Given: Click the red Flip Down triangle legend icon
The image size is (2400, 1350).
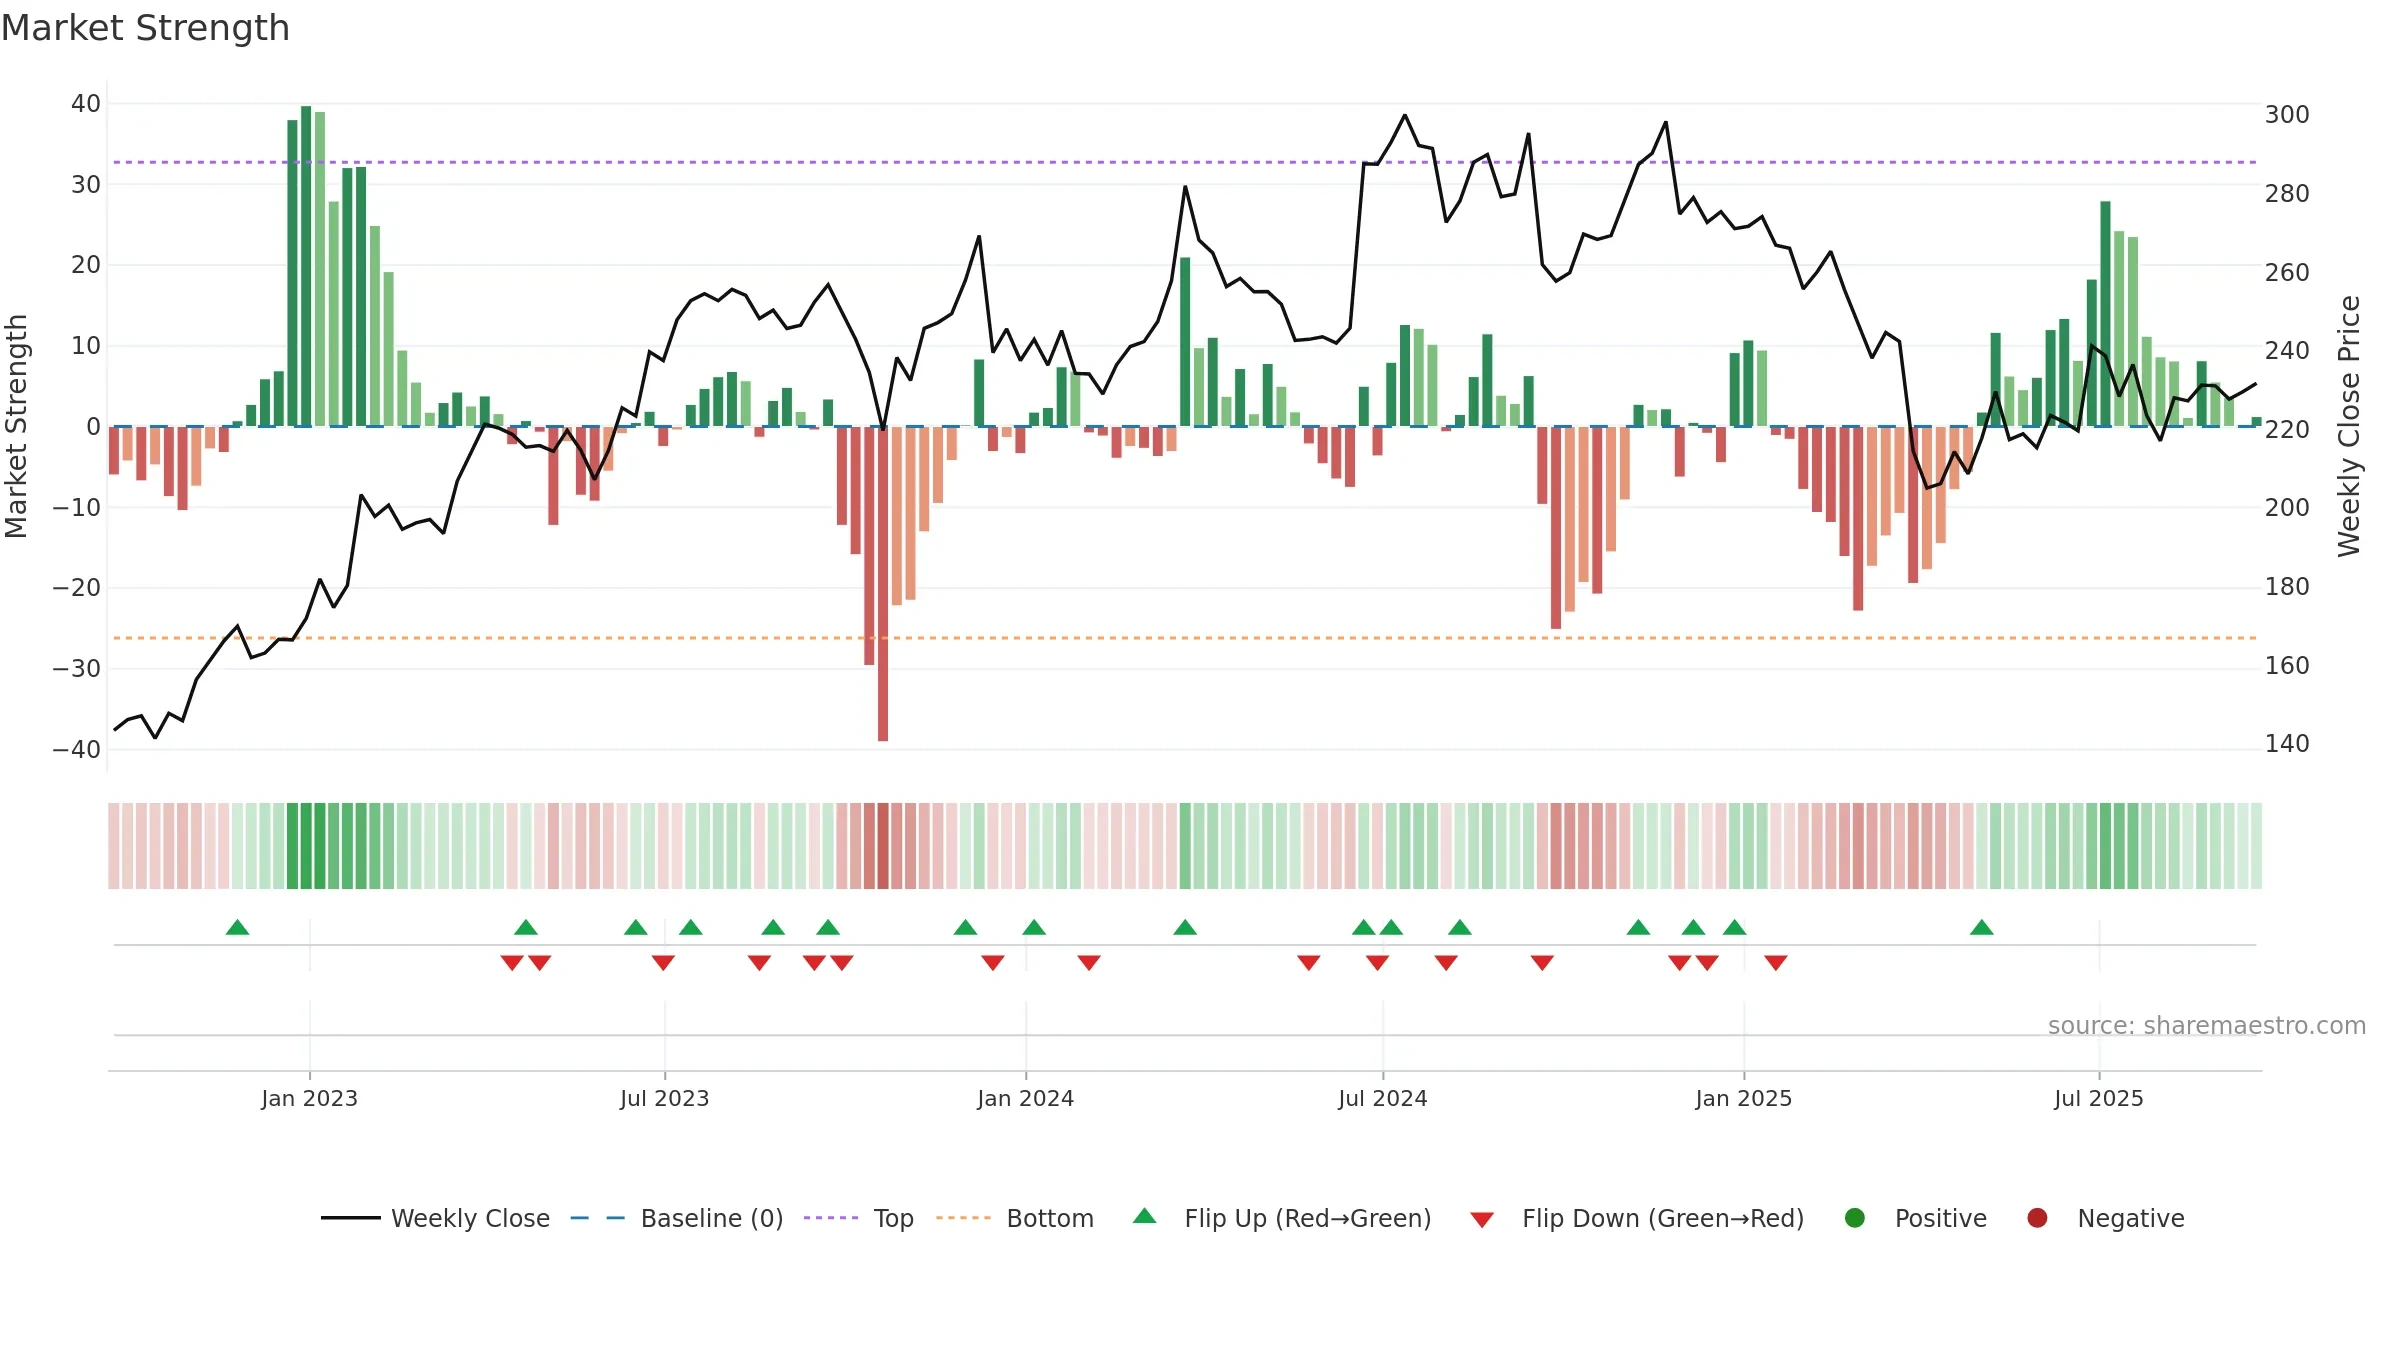Looking at the screenshot, I should tap(1482, 1220).
